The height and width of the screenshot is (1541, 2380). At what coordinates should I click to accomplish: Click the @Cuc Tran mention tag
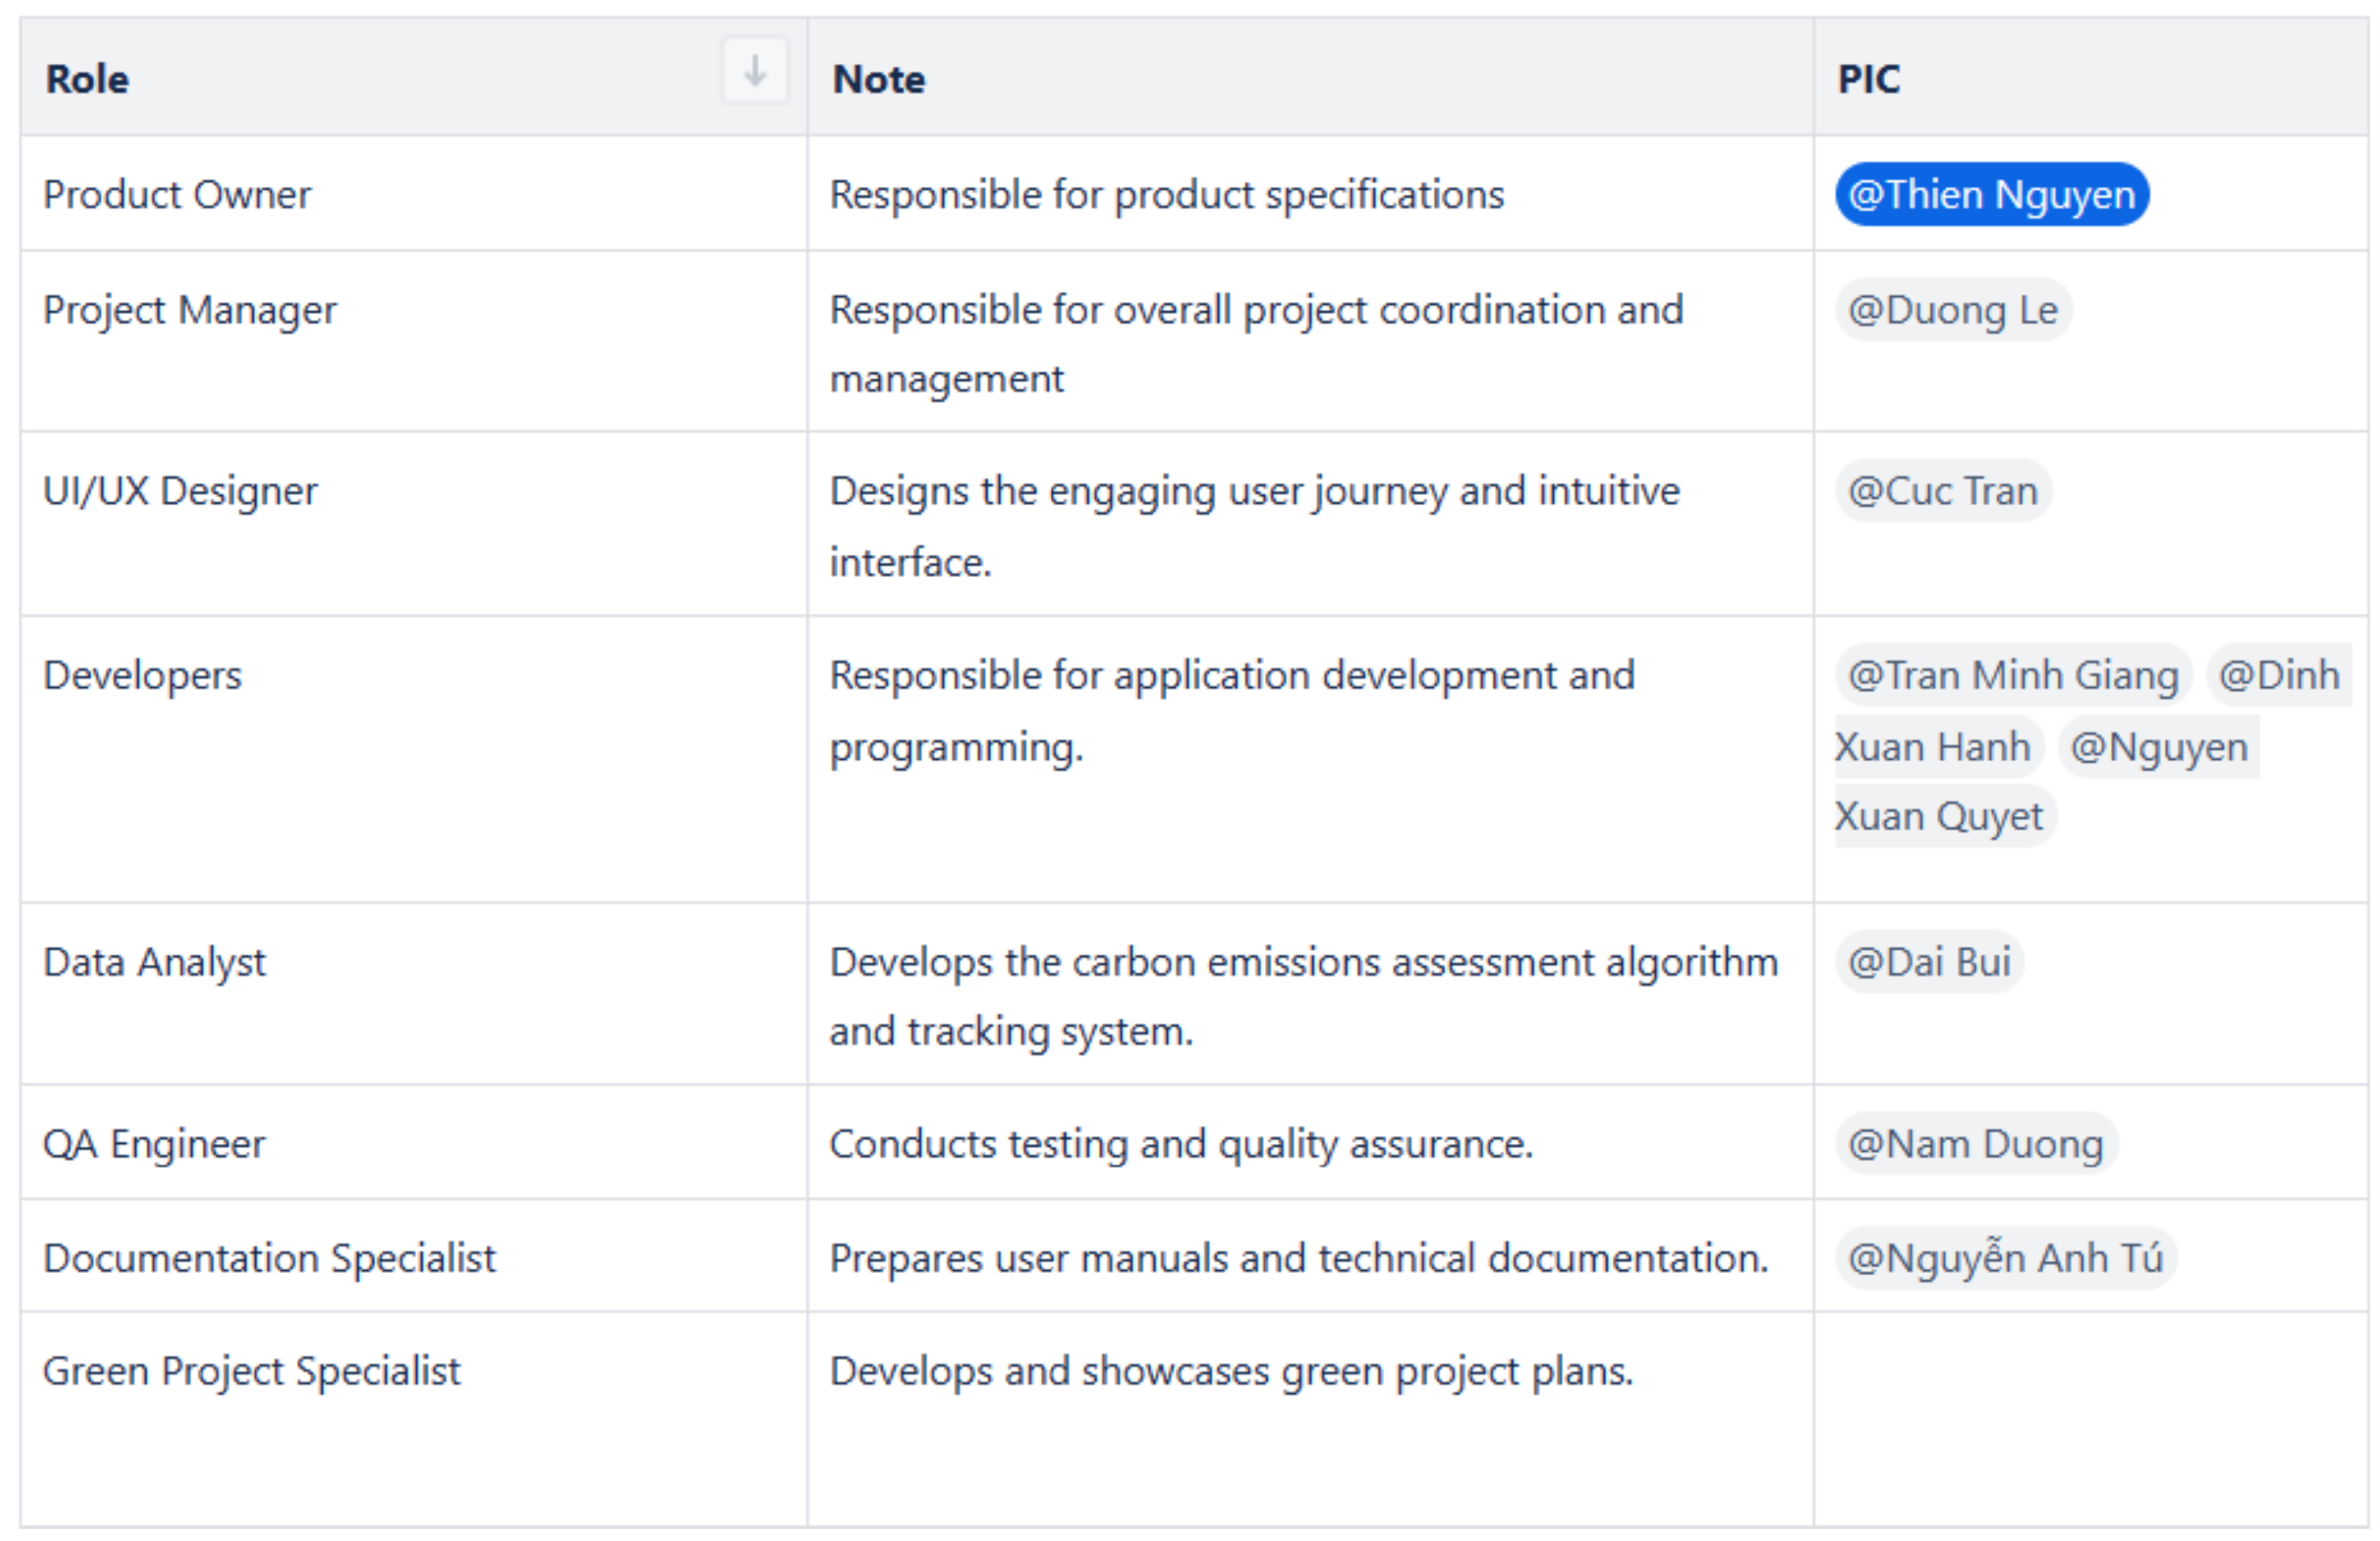tap(1942, 491)
